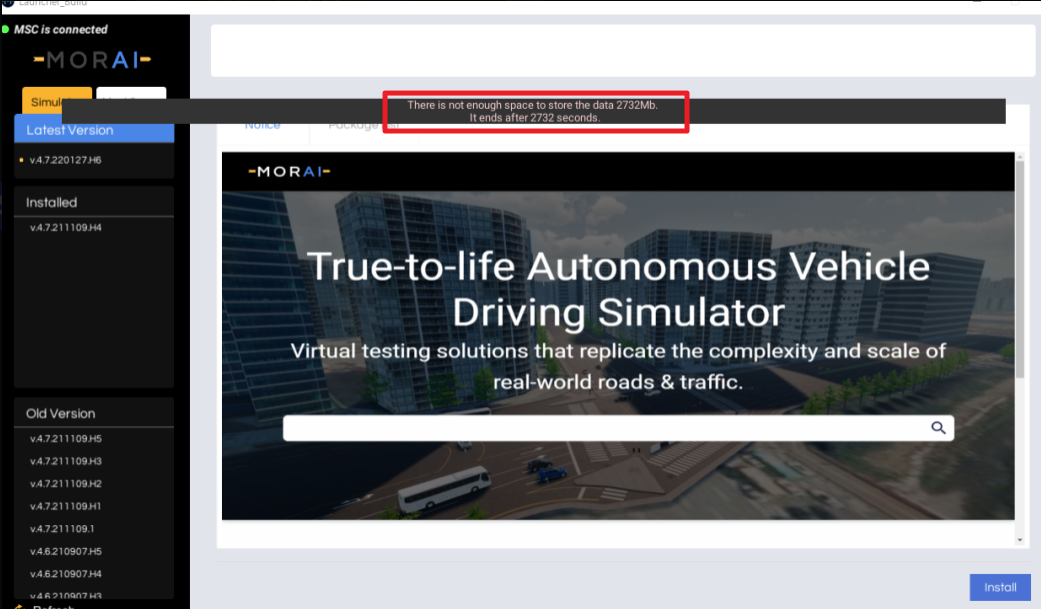Viewport: 1041px width, 609px height.
Task: Select old version v.4.7.211109.1
Action: click(62, 528)
